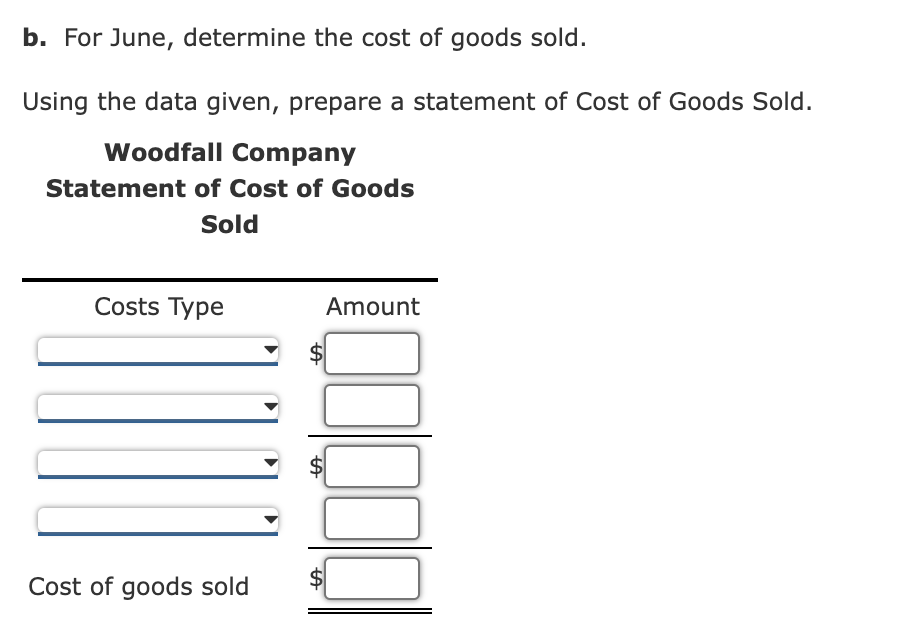This screenshot has height=634, width=906.
Task: Click inside the first Amount input box
Action: tap(371, 352)
